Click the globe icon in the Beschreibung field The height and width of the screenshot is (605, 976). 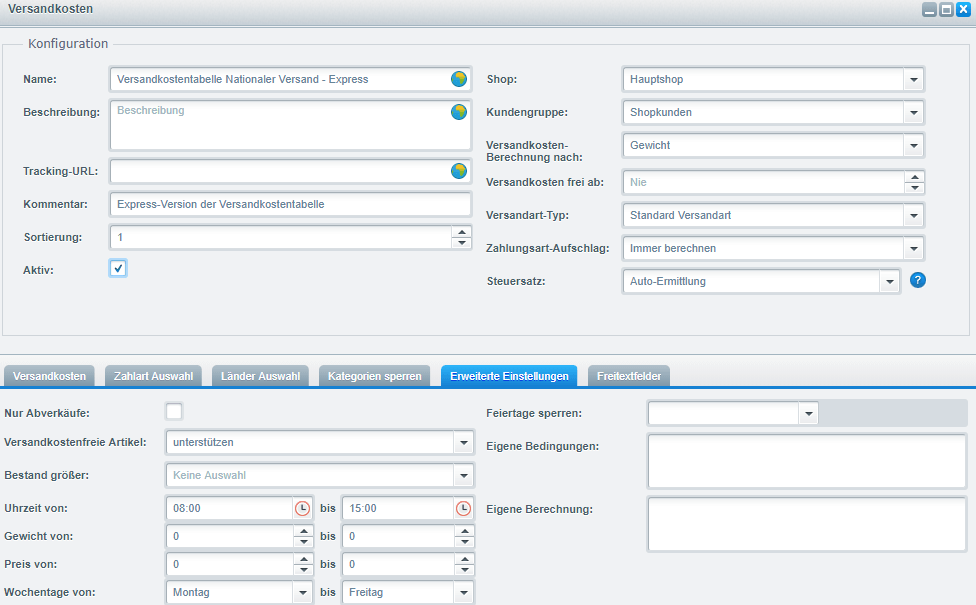(x=459, y=112)
